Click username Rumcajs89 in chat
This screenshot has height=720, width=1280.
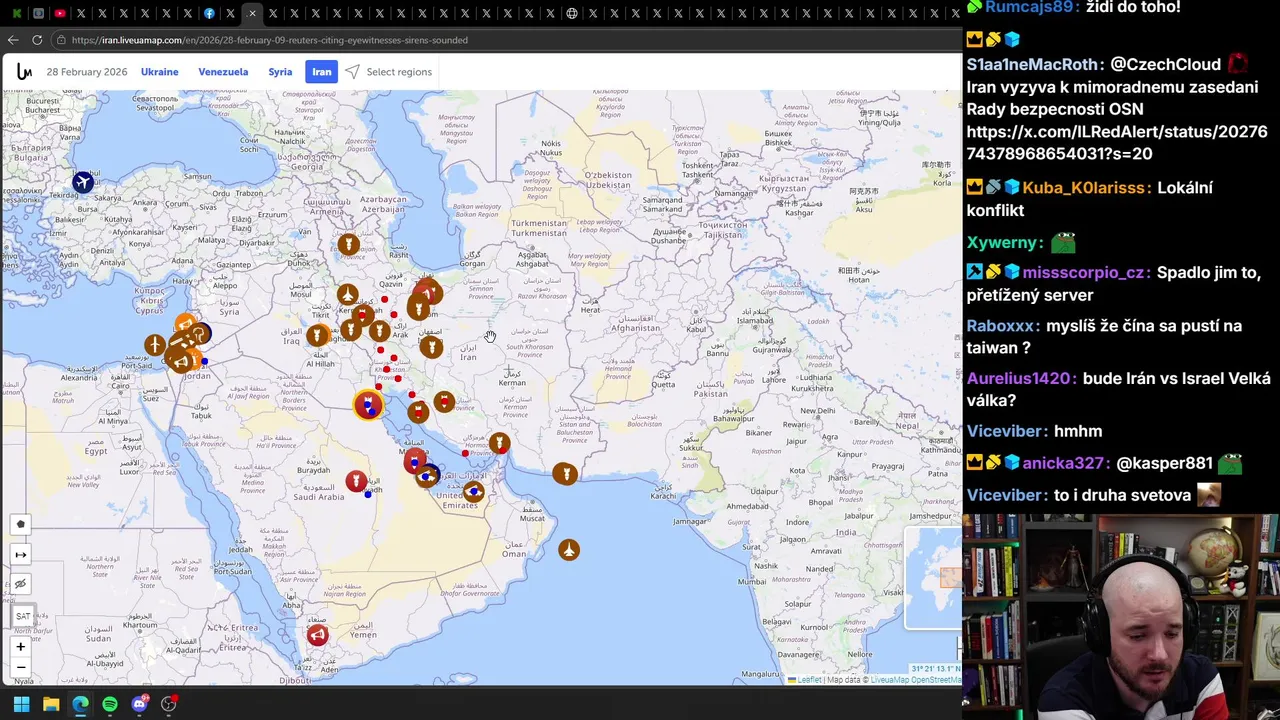pos(1031,7)
